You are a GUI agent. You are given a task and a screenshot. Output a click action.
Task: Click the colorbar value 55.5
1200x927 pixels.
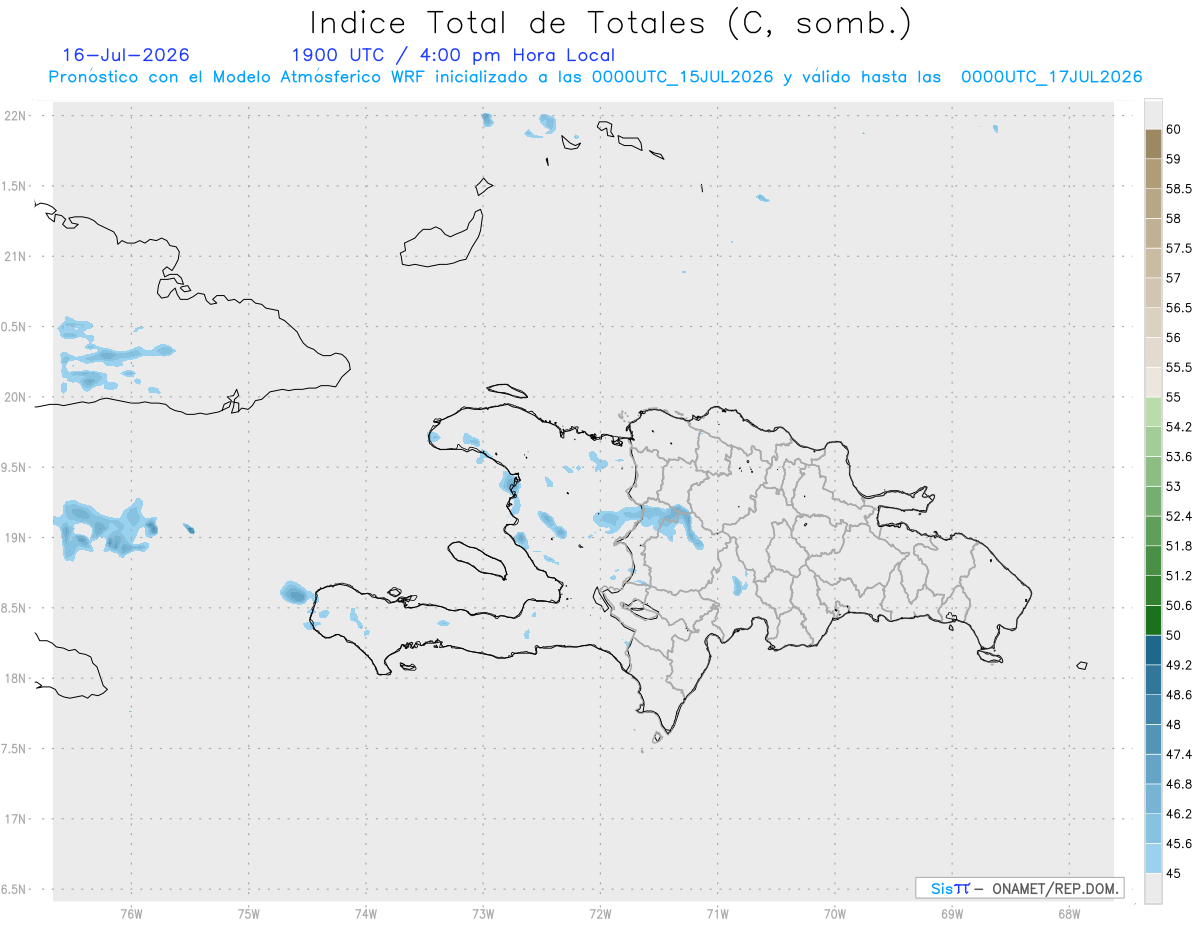pos(1179,367)
